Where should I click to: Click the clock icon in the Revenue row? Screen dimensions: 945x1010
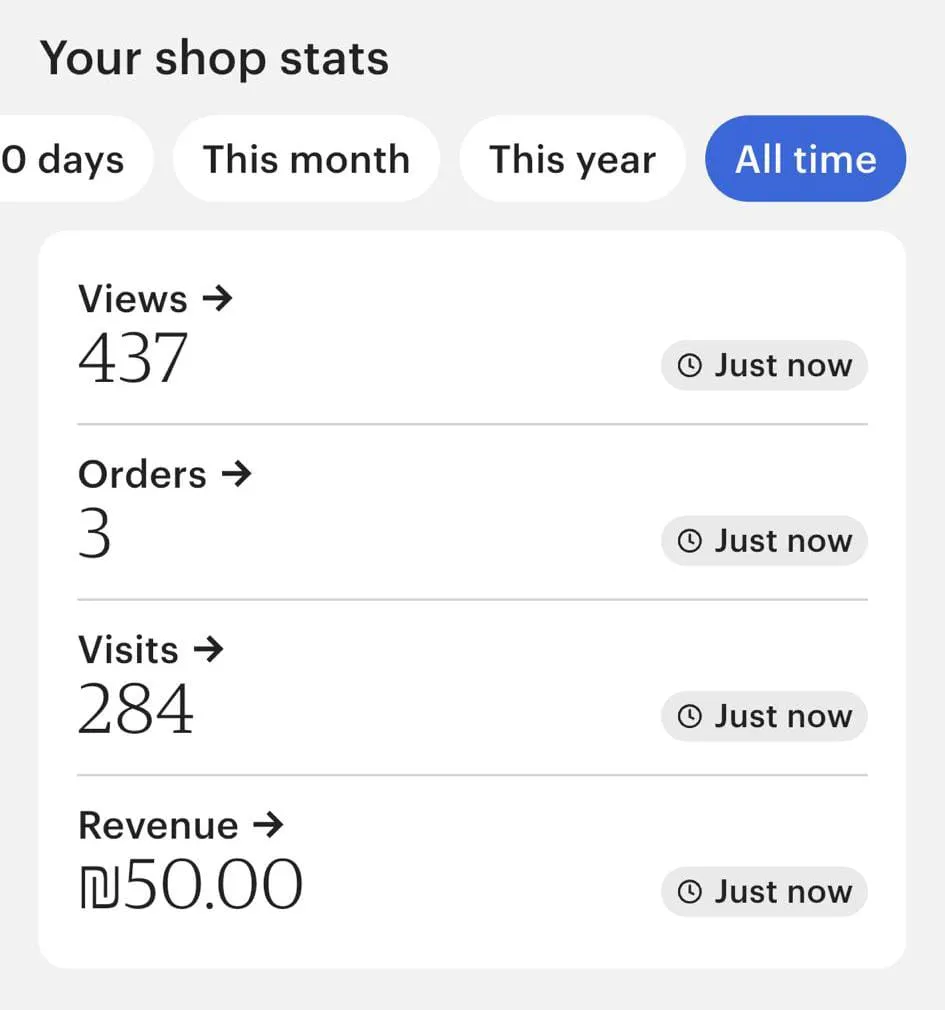pyautogui.click(x=689, y=892)
